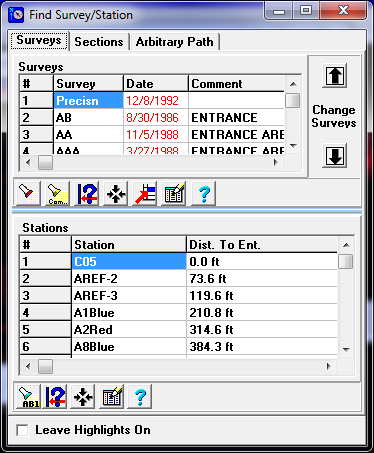This screenshot has width=374, height=453.
Task: Click the stations vertical scrollbar thumb
Action: [346, 261]
